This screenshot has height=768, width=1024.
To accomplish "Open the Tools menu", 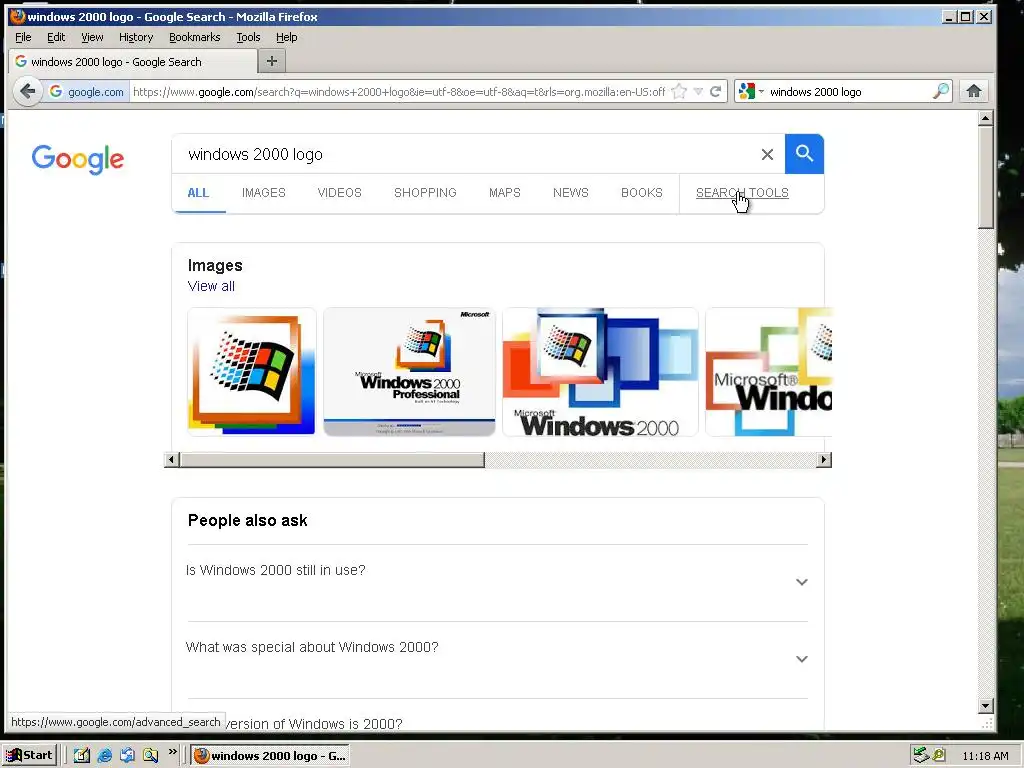I will click(248, 37).
